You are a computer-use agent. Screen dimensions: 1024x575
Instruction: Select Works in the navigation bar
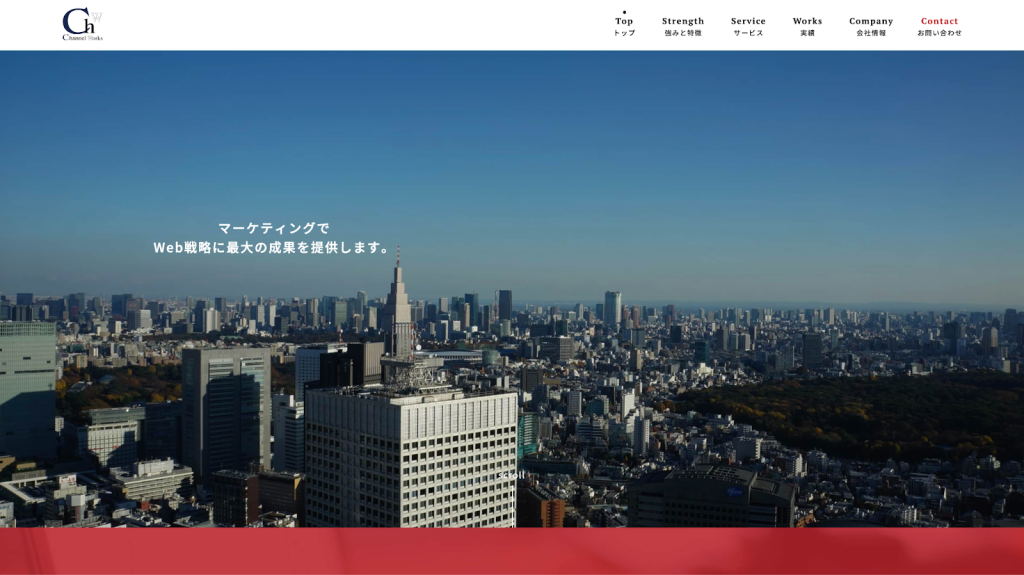[807, 21]
